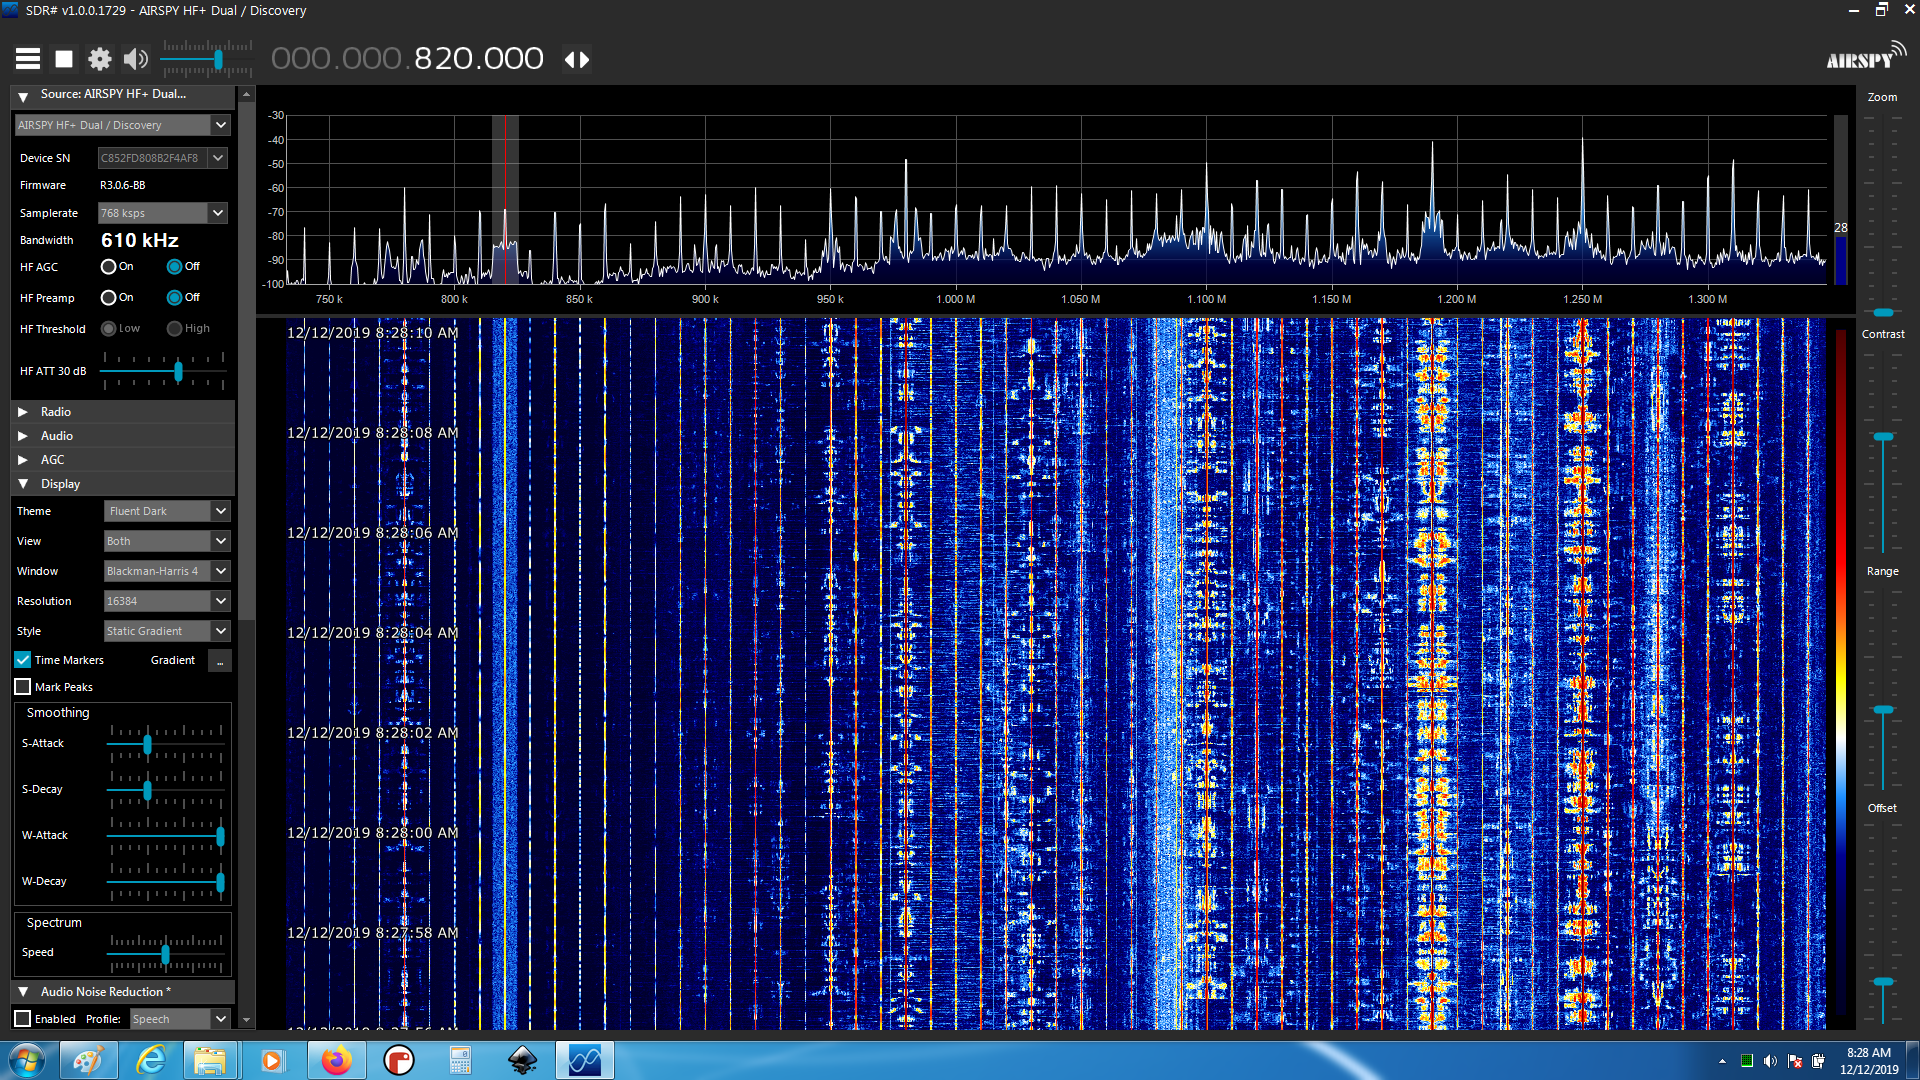Open the Theme dropdown showing Fluent Dark
This screenshot has height=1080, width=1920.
pyautogui.click(x=221, y=511)
